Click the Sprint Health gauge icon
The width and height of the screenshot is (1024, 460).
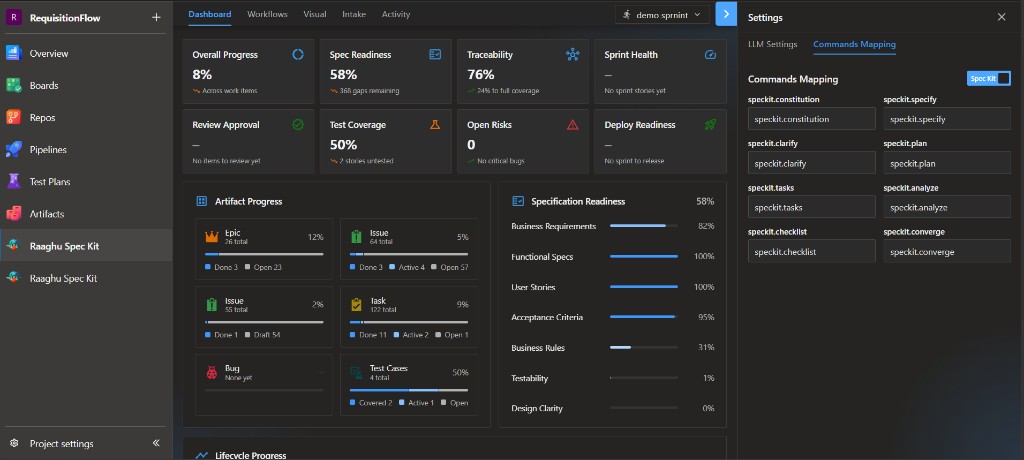point(711,55)
